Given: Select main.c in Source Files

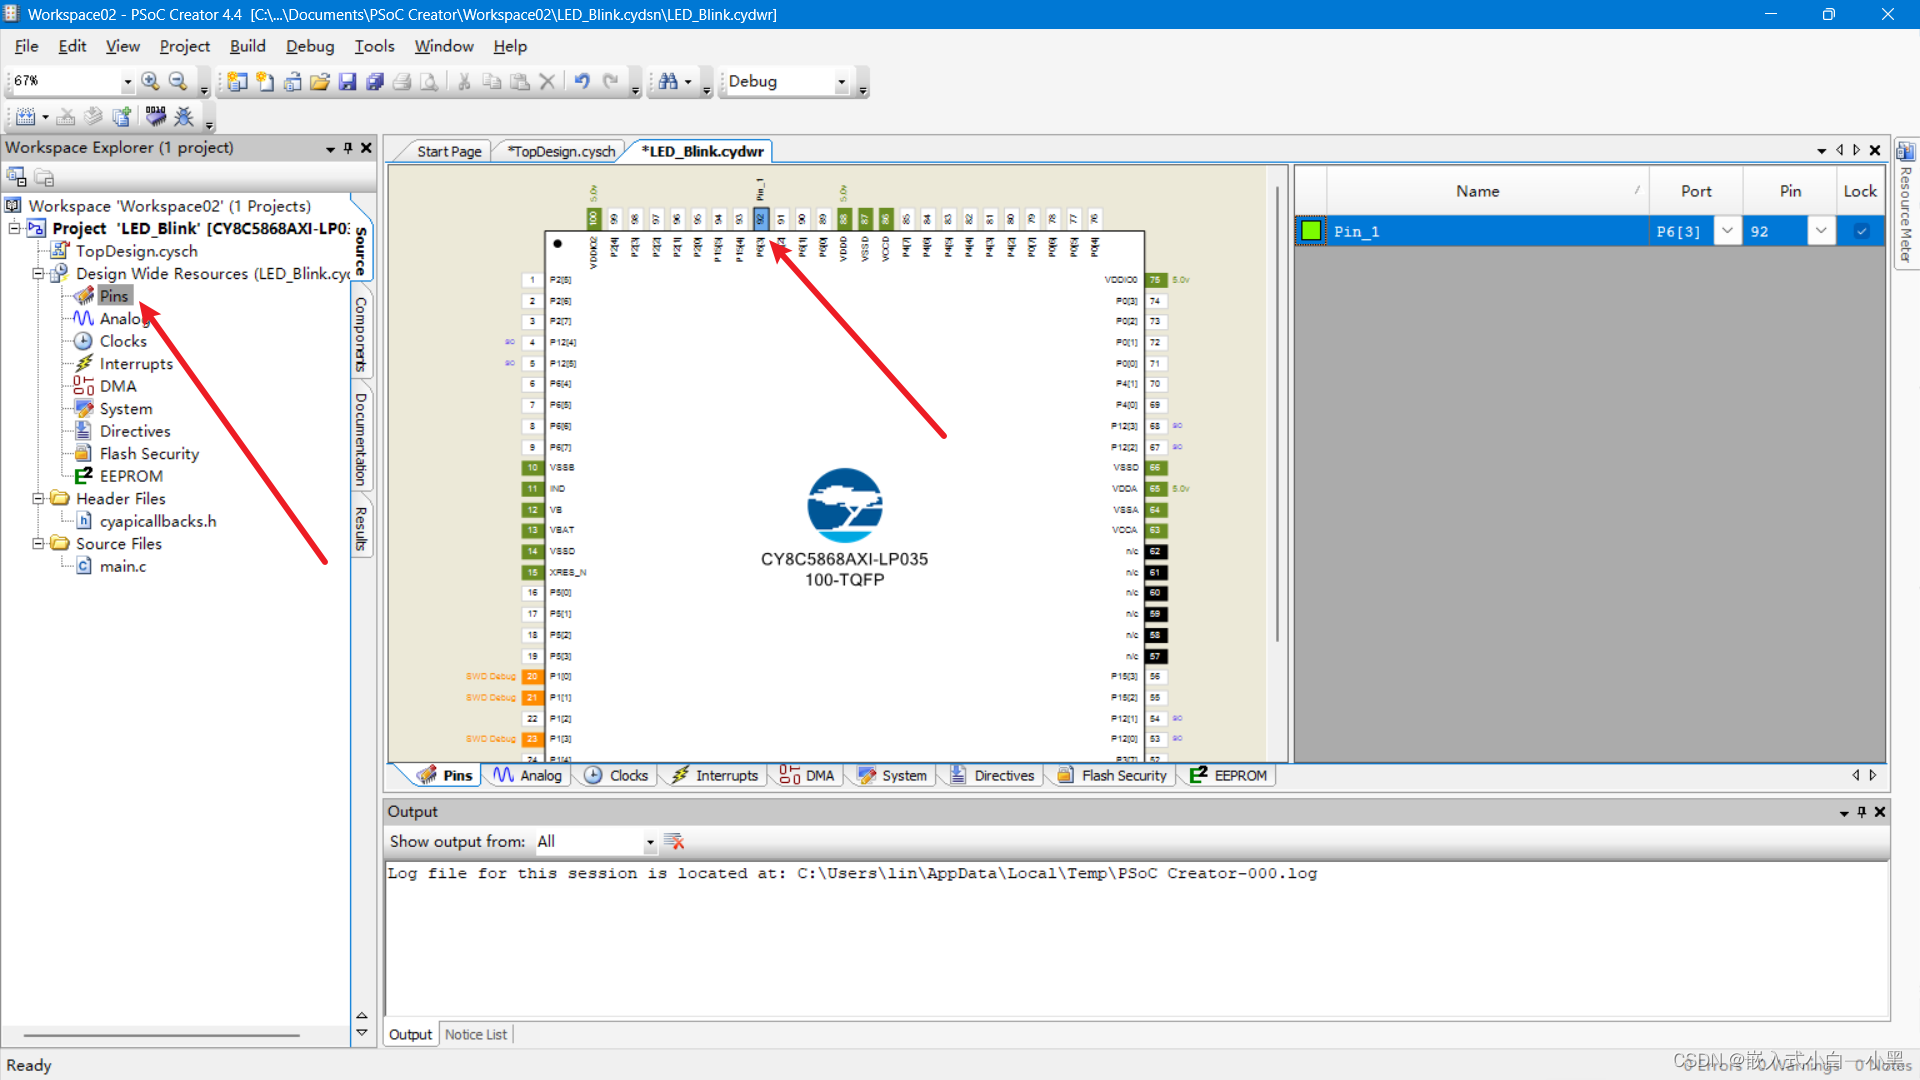Looking at the screenshot, I should pos(123,566).
